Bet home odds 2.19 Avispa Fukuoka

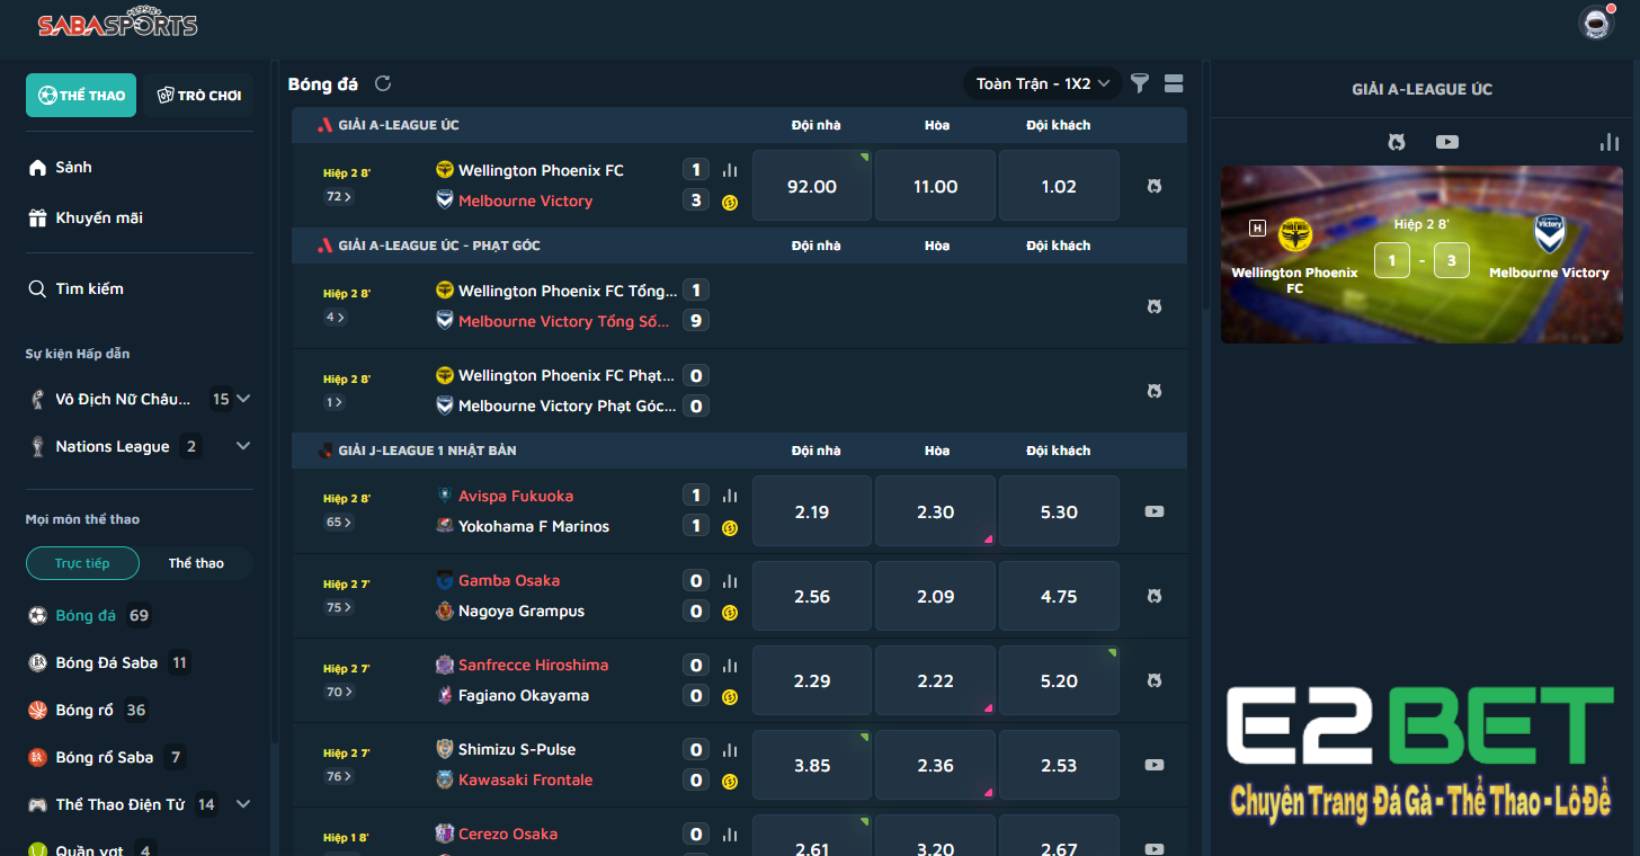pyautogui.click(x=812, y=512)
